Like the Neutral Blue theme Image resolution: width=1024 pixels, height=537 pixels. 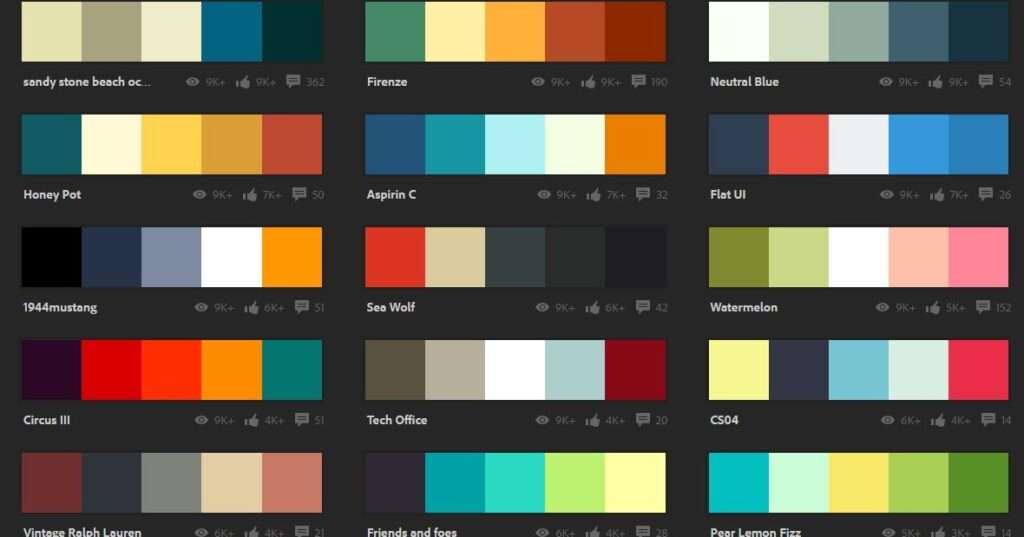936,82
